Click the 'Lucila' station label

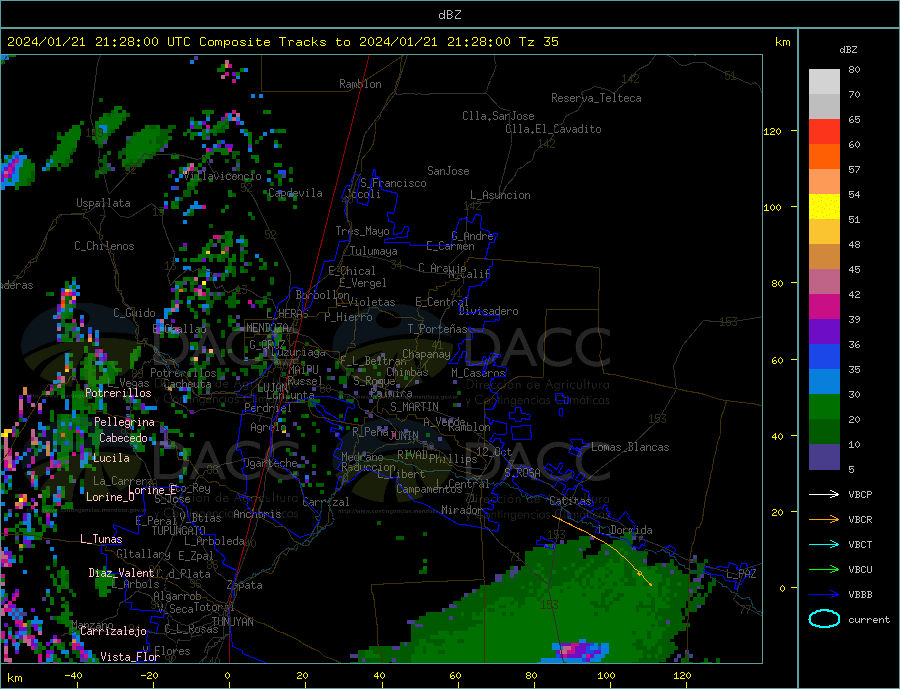[111, 458]
